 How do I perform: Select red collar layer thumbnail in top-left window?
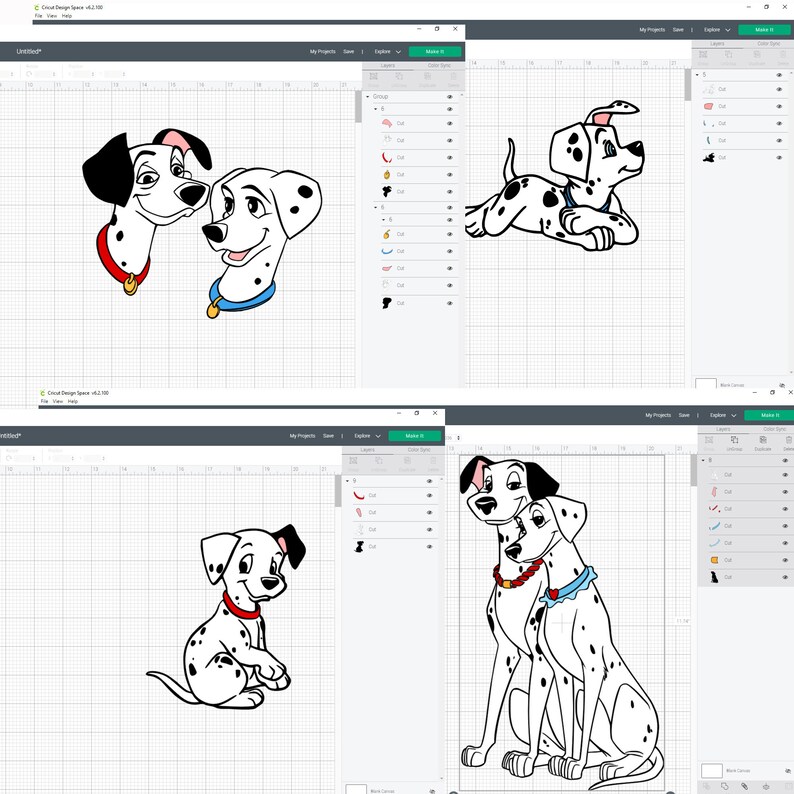pyautogui.click(x=387, y=157)
